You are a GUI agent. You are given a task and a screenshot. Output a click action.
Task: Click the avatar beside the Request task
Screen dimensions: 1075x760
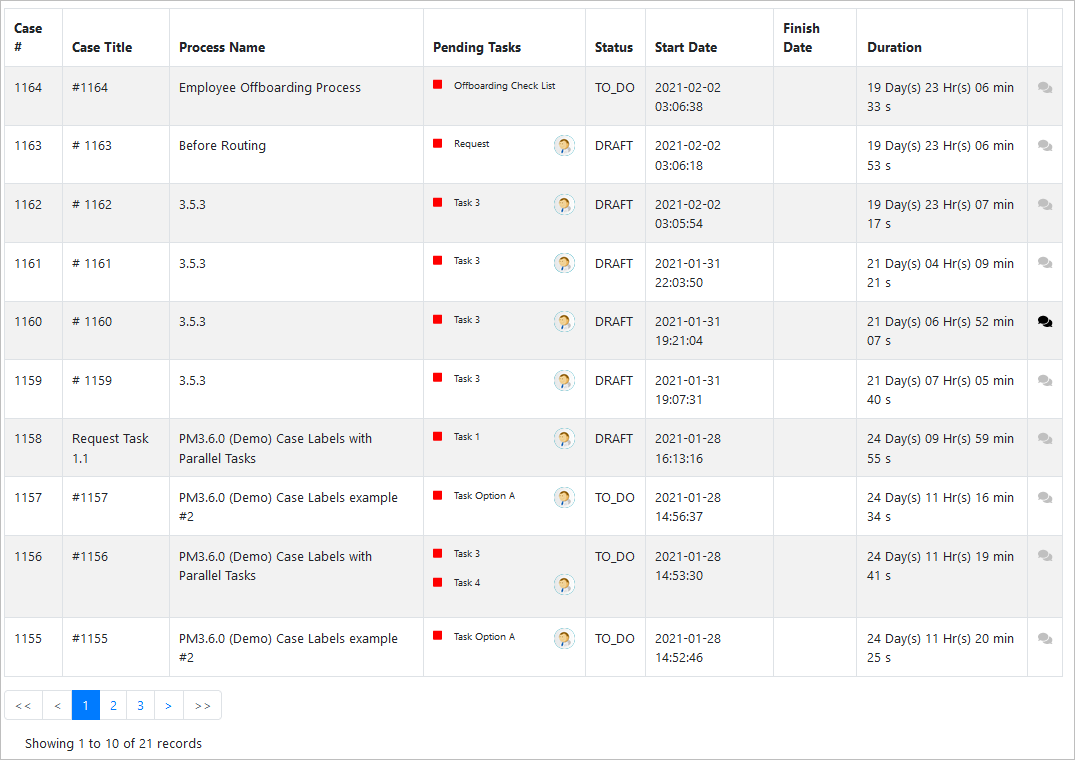pyautogui.click(x=564, y=145)
